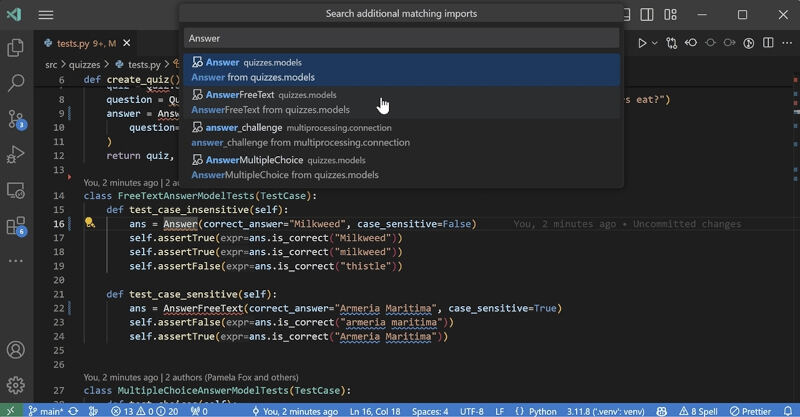Screen dimensions: 800x417
Task: Open the Run and Debug view
Action: click(x=16, y=154)
